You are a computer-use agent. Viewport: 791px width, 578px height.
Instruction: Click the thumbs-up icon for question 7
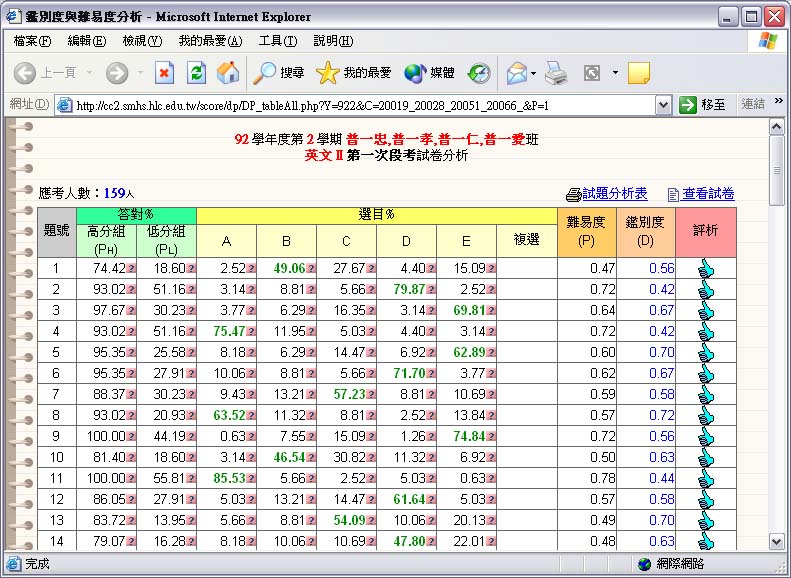coord(706,394)
